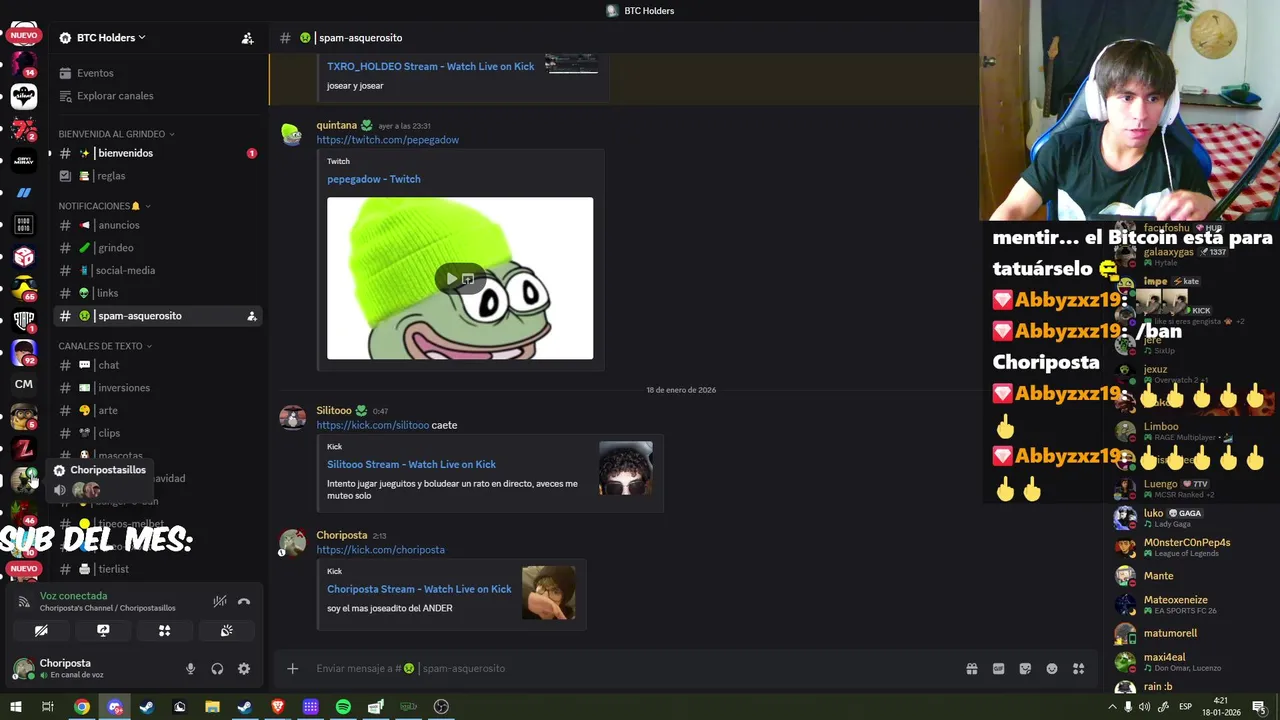The width and height of the screenshot is (1280, 720).
Task: Open the kick.com/silitooo link
Action: point(373,425)
